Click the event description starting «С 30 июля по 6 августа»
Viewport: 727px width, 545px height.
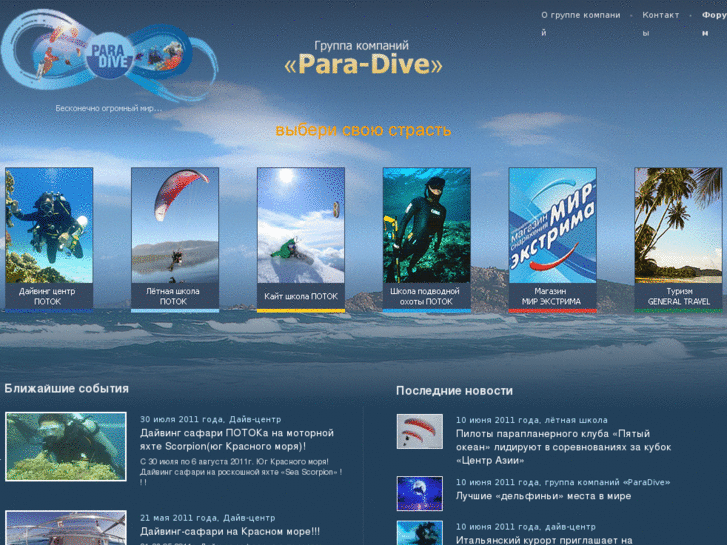point(241,472)
